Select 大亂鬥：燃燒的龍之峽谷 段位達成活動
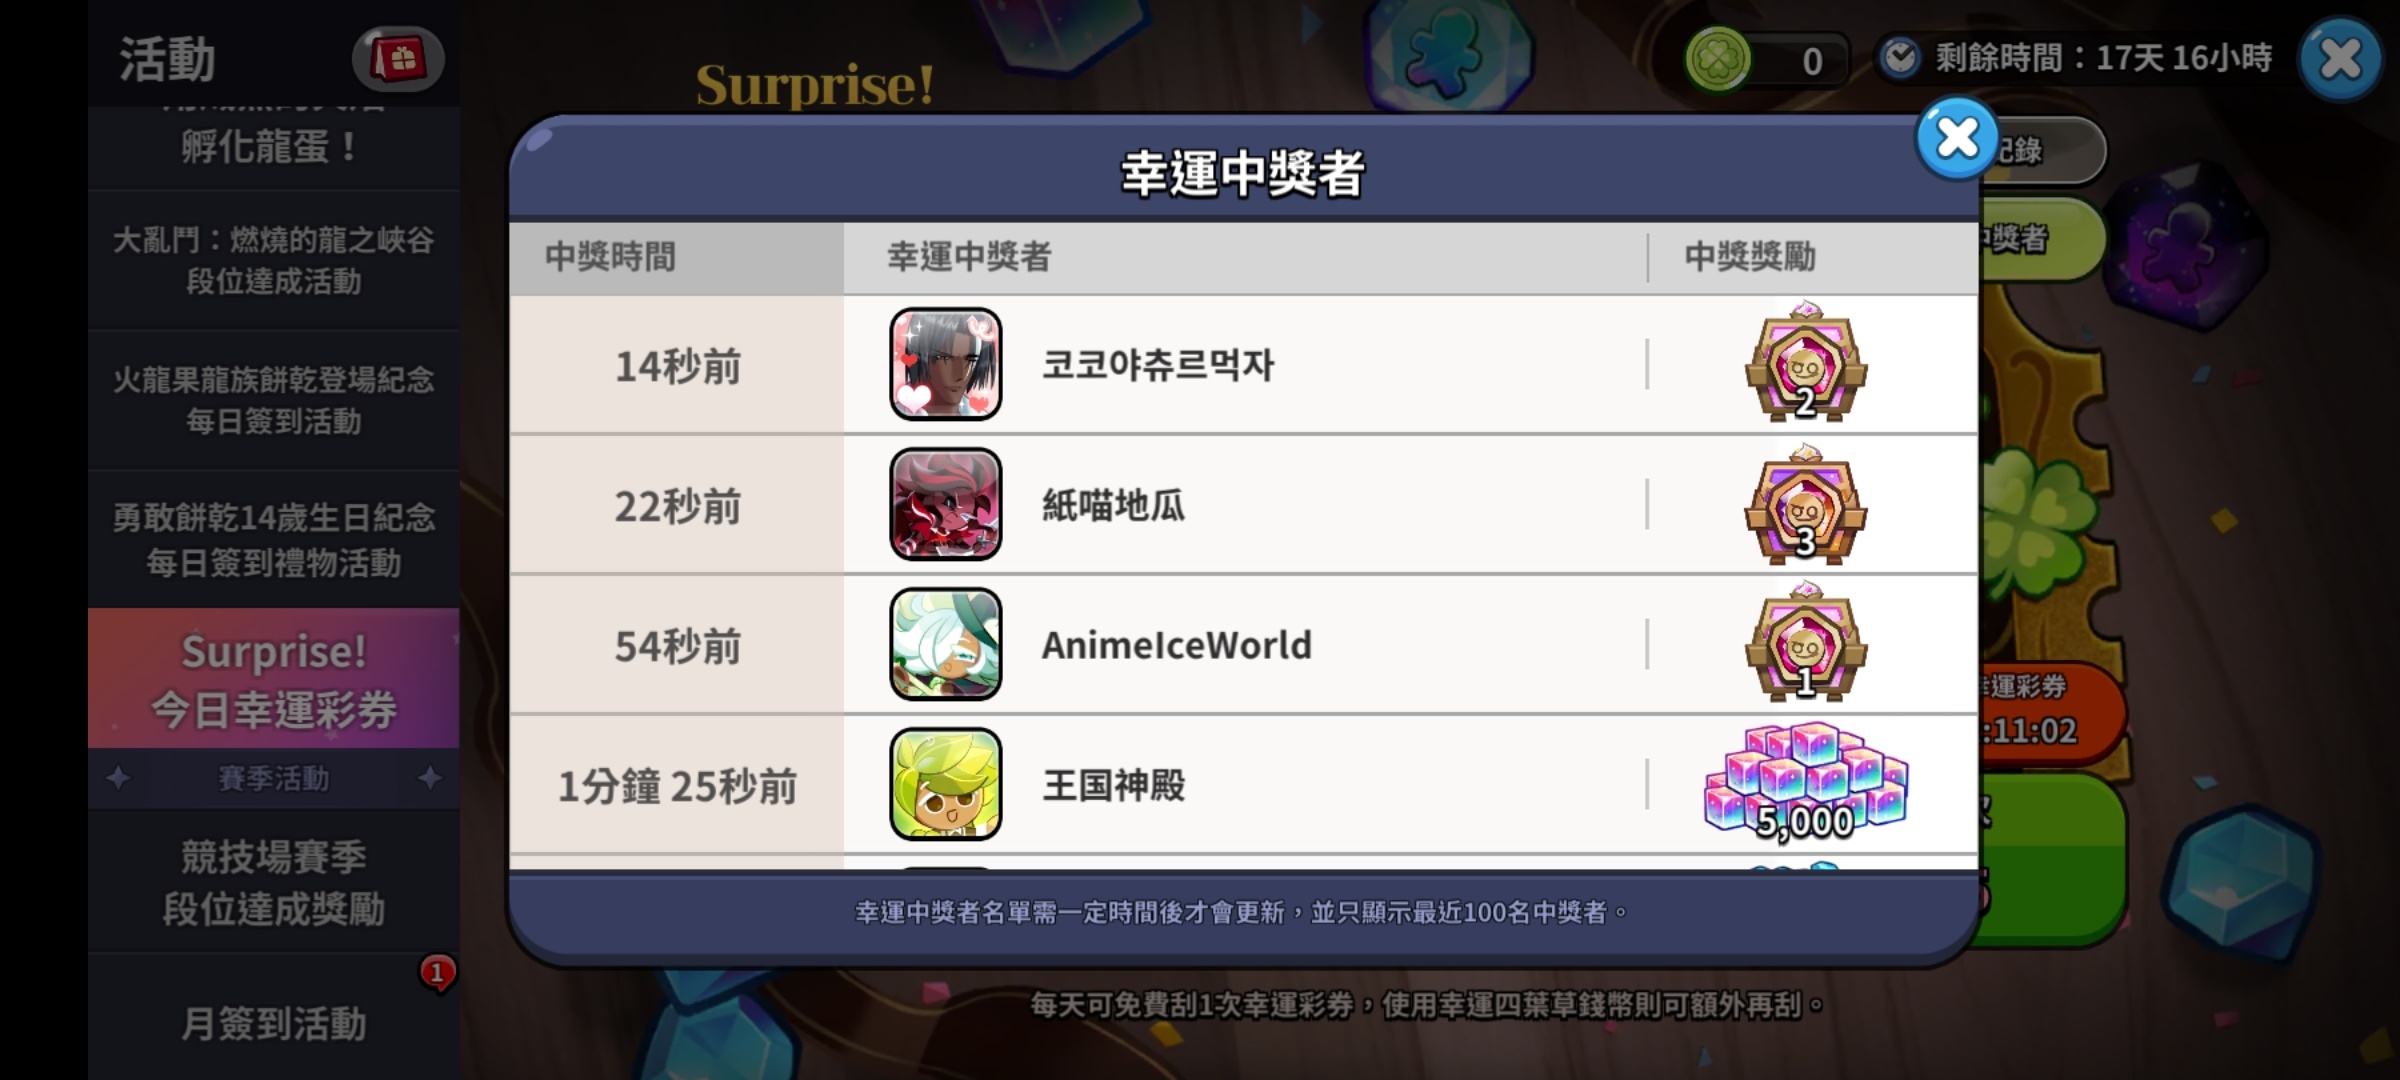This screenshot has width=2400, height=1080. (x=273, y=260)
